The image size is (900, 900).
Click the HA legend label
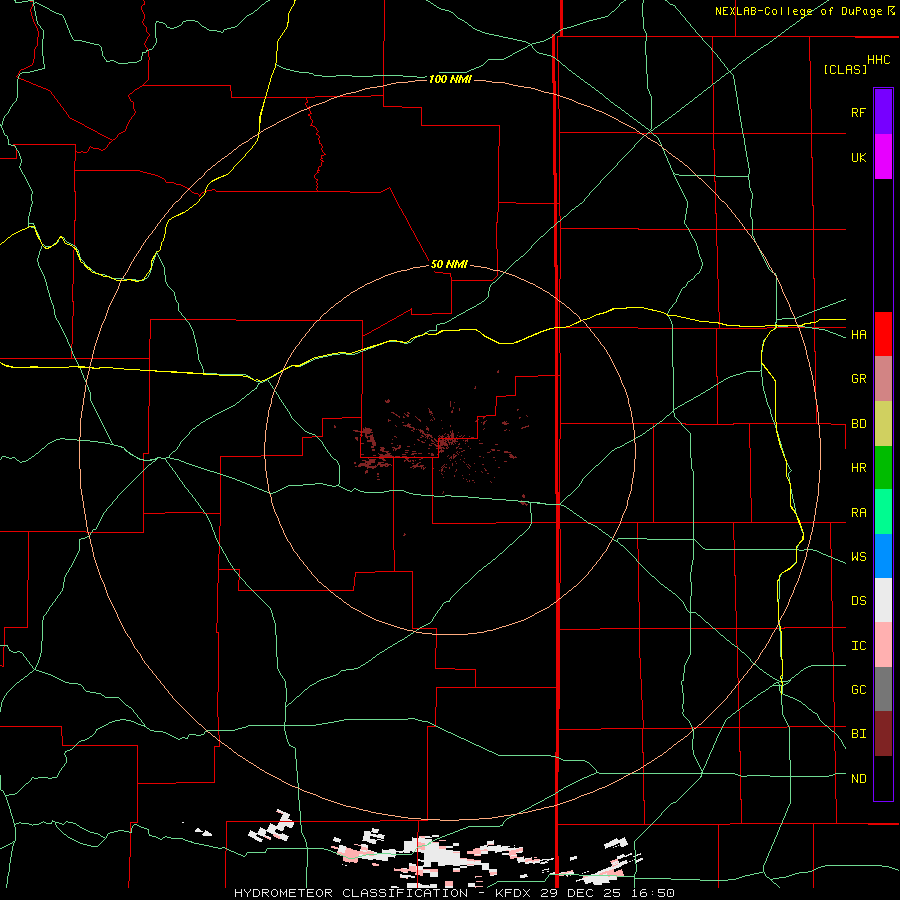(x=858, y=335)
